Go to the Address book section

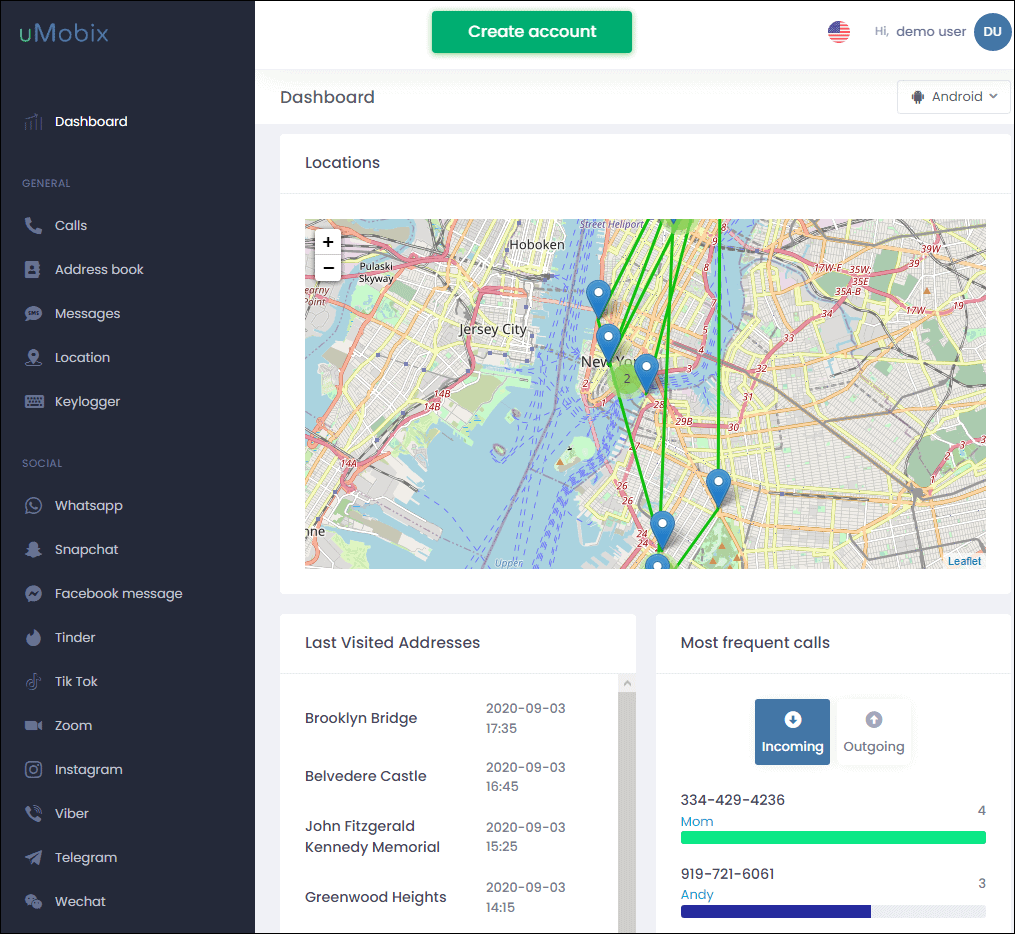coord(99,270)
